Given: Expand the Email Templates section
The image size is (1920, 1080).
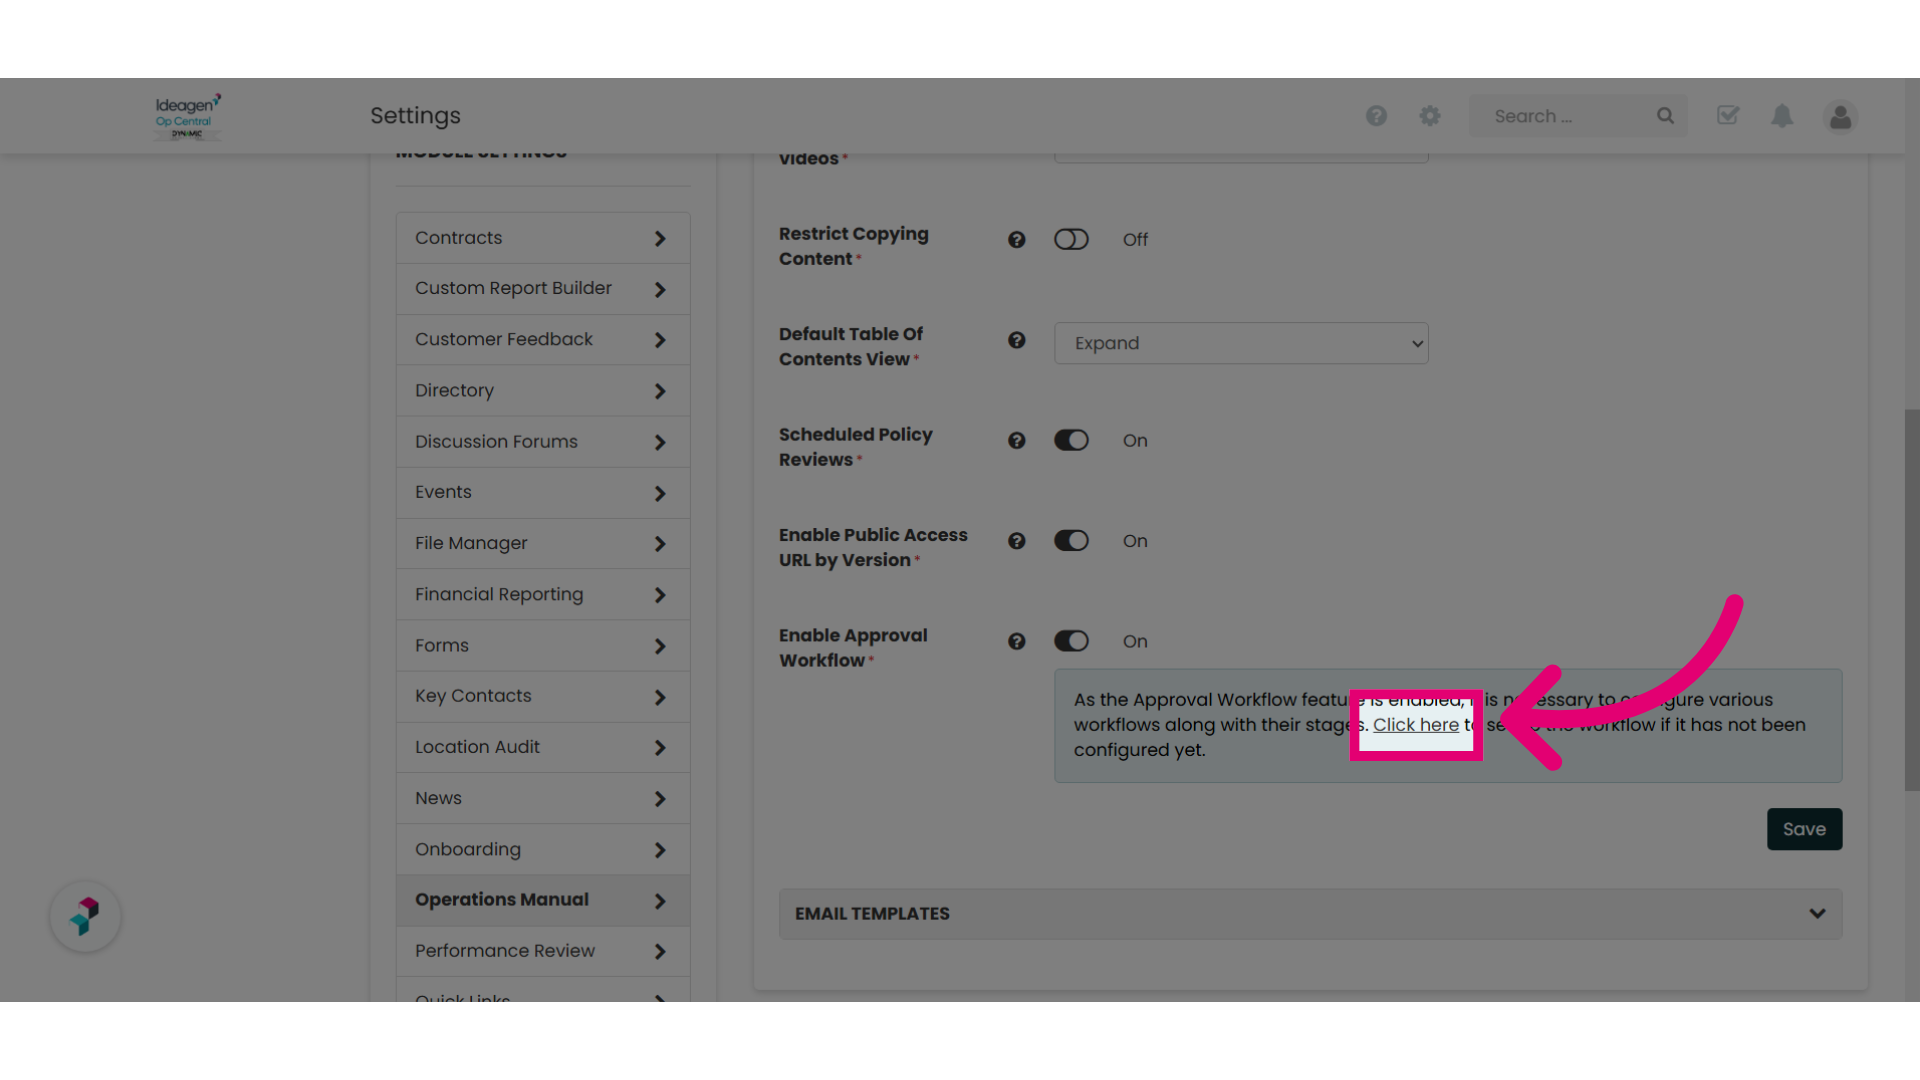Looking at the screenshot, I should pyautogui.click(x=1310, y=914).
